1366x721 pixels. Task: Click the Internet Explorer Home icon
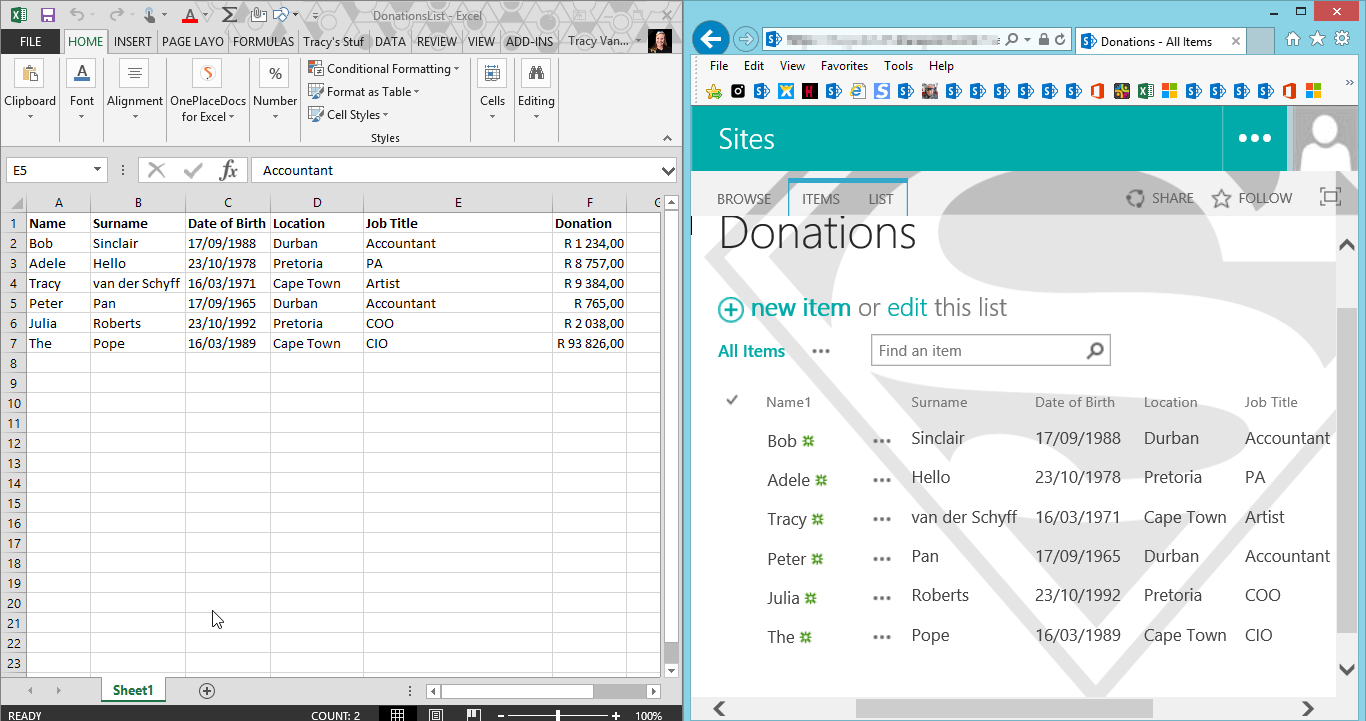[1293, 39]
